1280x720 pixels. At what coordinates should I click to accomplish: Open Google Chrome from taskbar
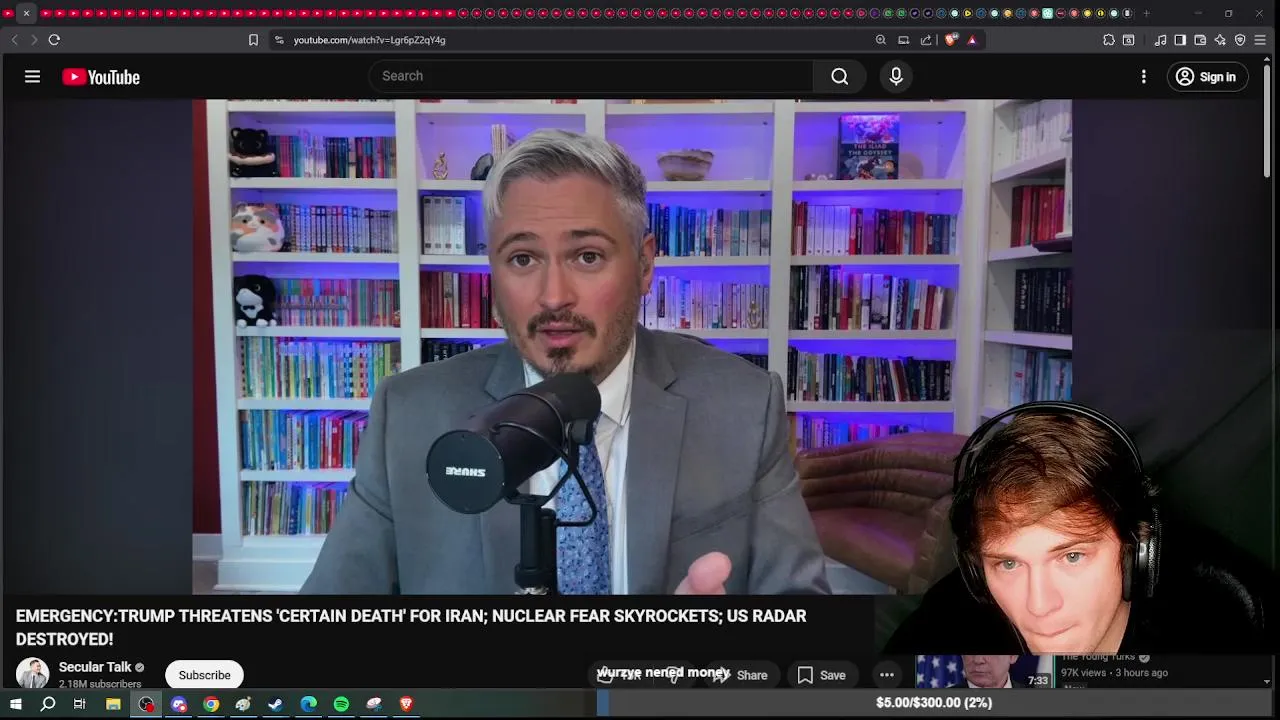(x=211, y=704)
